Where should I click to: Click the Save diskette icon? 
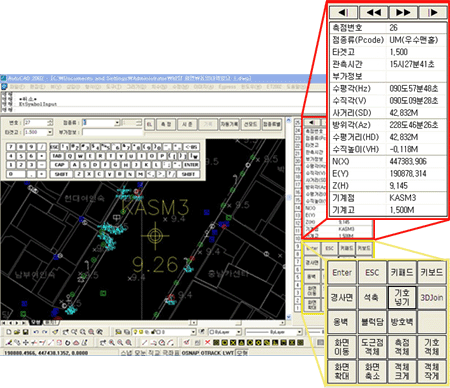[x=25, y=332]
